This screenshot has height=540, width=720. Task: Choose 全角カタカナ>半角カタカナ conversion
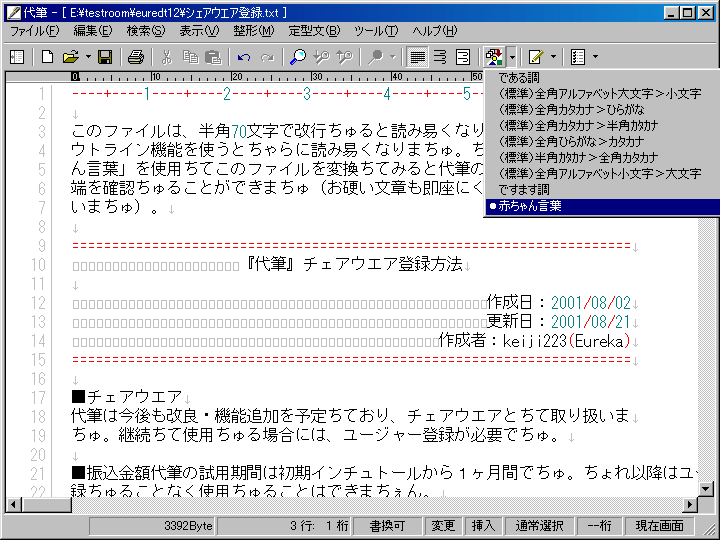pos(602,125)
